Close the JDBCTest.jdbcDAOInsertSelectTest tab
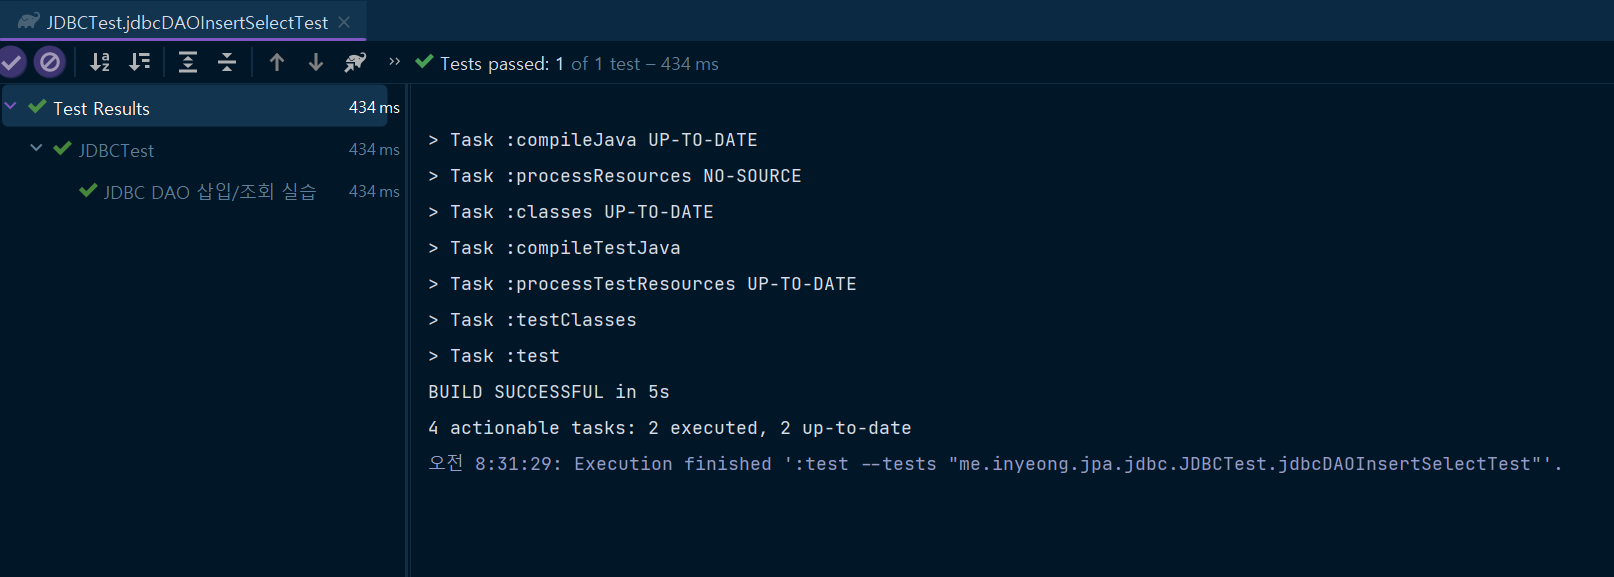The image size is (1614, 577). point(344,22)
